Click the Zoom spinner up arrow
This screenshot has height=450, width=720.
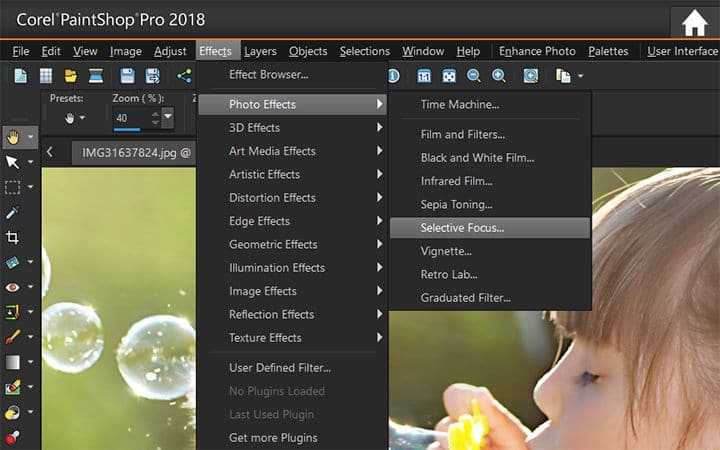(156, 113)
